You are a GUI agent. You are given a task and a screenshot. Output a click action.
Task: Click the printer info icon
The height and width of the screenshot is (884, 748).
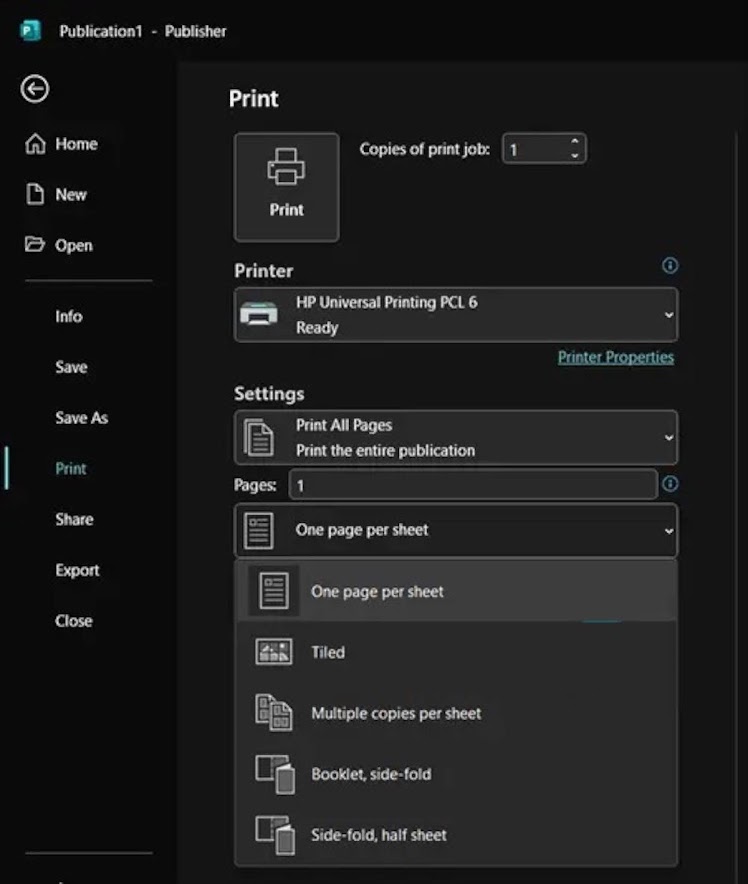[670, 265]
